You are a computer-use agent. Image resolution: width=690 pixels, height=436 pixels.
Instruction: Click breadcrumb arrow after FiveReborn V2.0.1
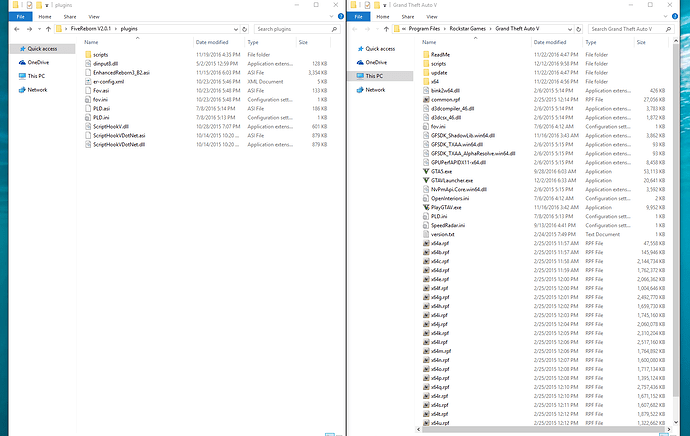pyautogui.click(x=117, y=29)
